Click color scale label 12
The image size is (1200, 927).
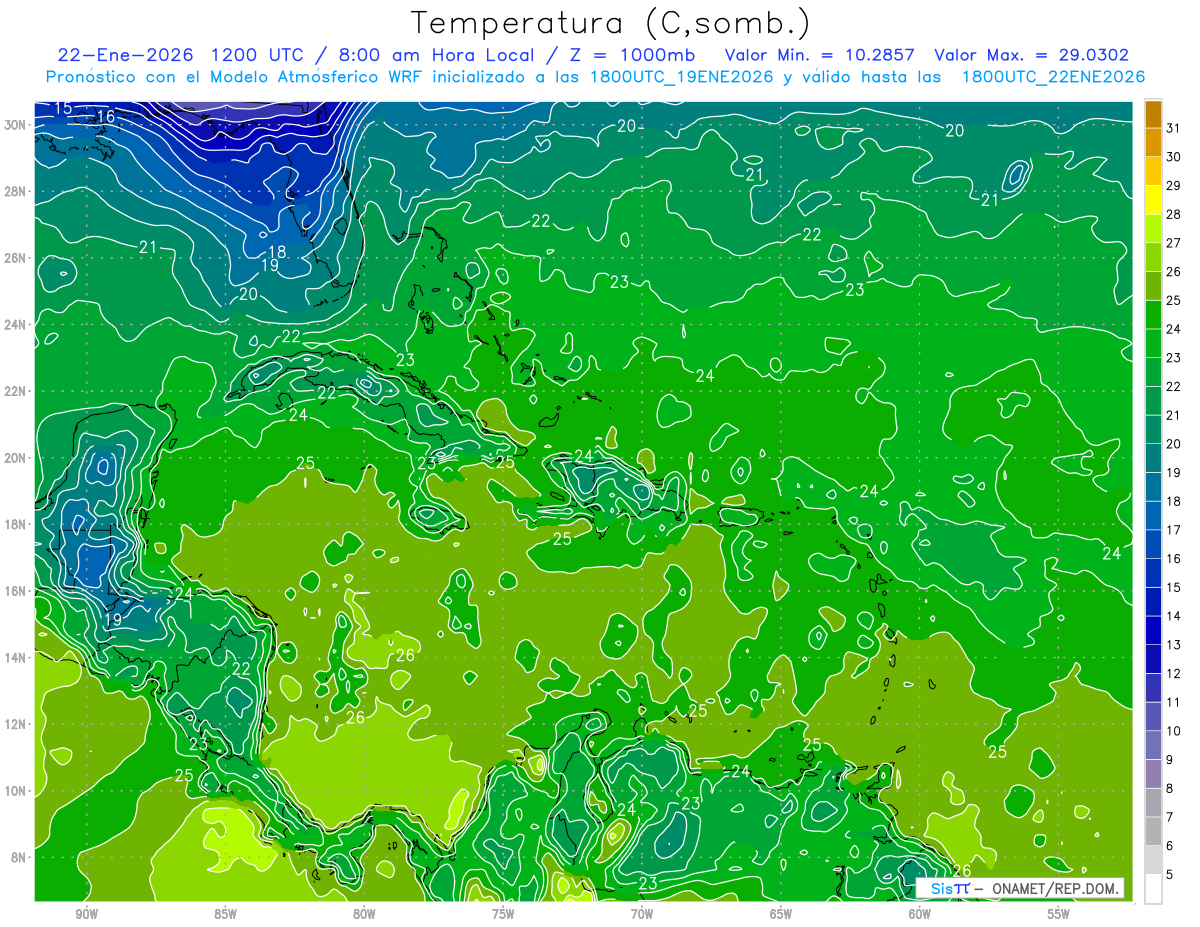[x=1174, y=674]
